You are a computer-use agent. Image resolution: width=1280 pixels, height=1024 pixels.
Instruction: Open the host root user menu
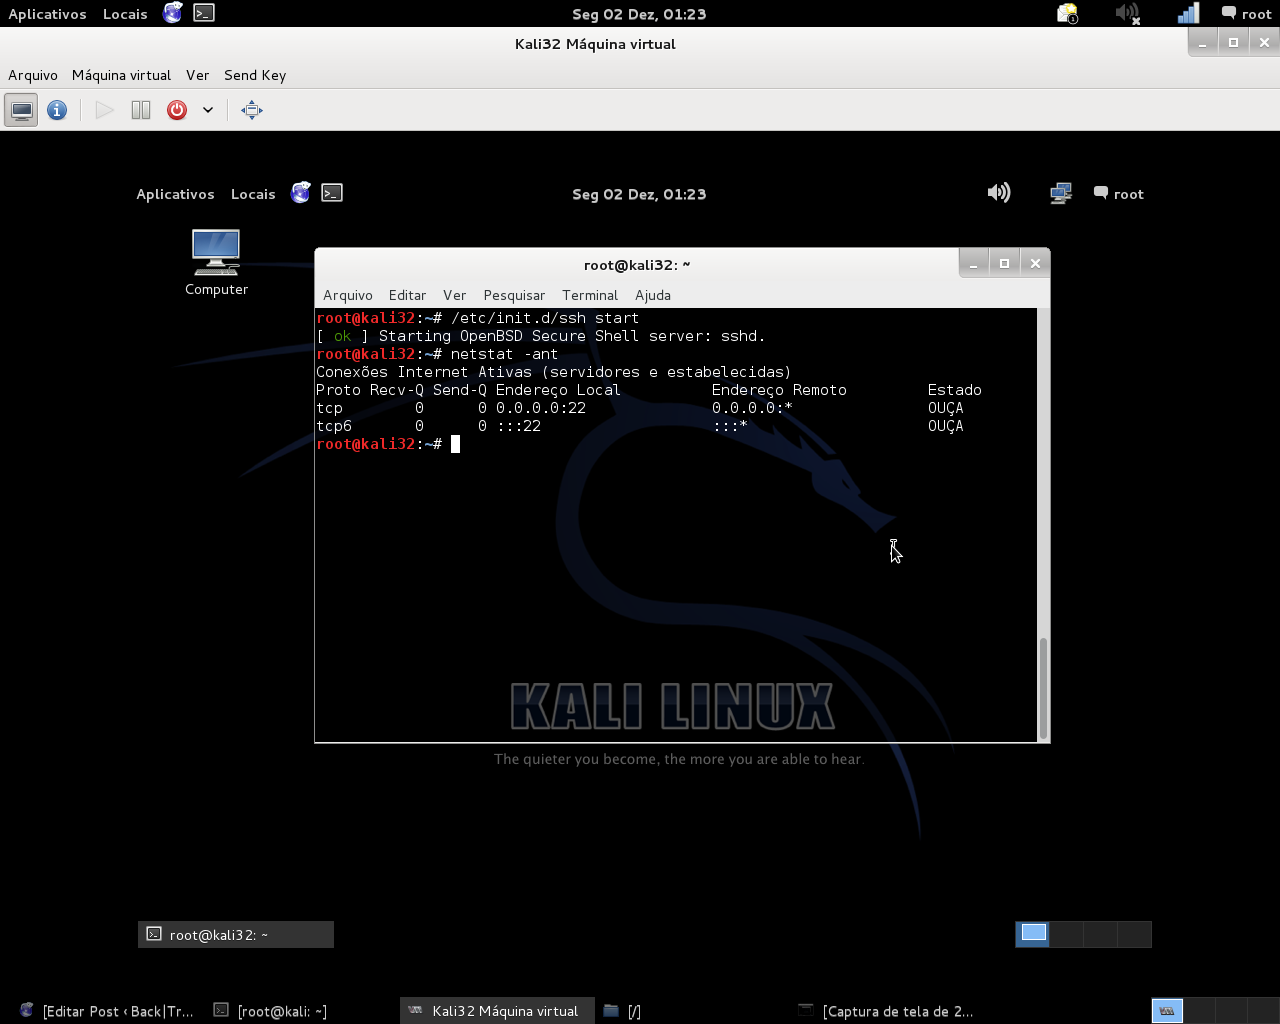click(1246, 14)
